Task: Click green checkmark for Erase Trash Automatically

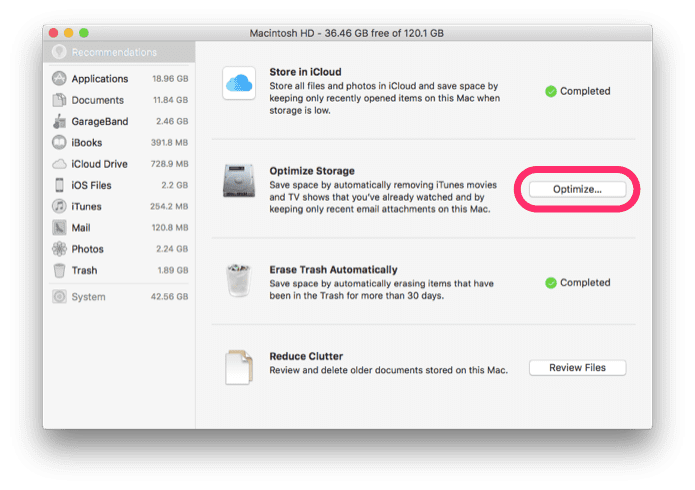Action: 551,283
